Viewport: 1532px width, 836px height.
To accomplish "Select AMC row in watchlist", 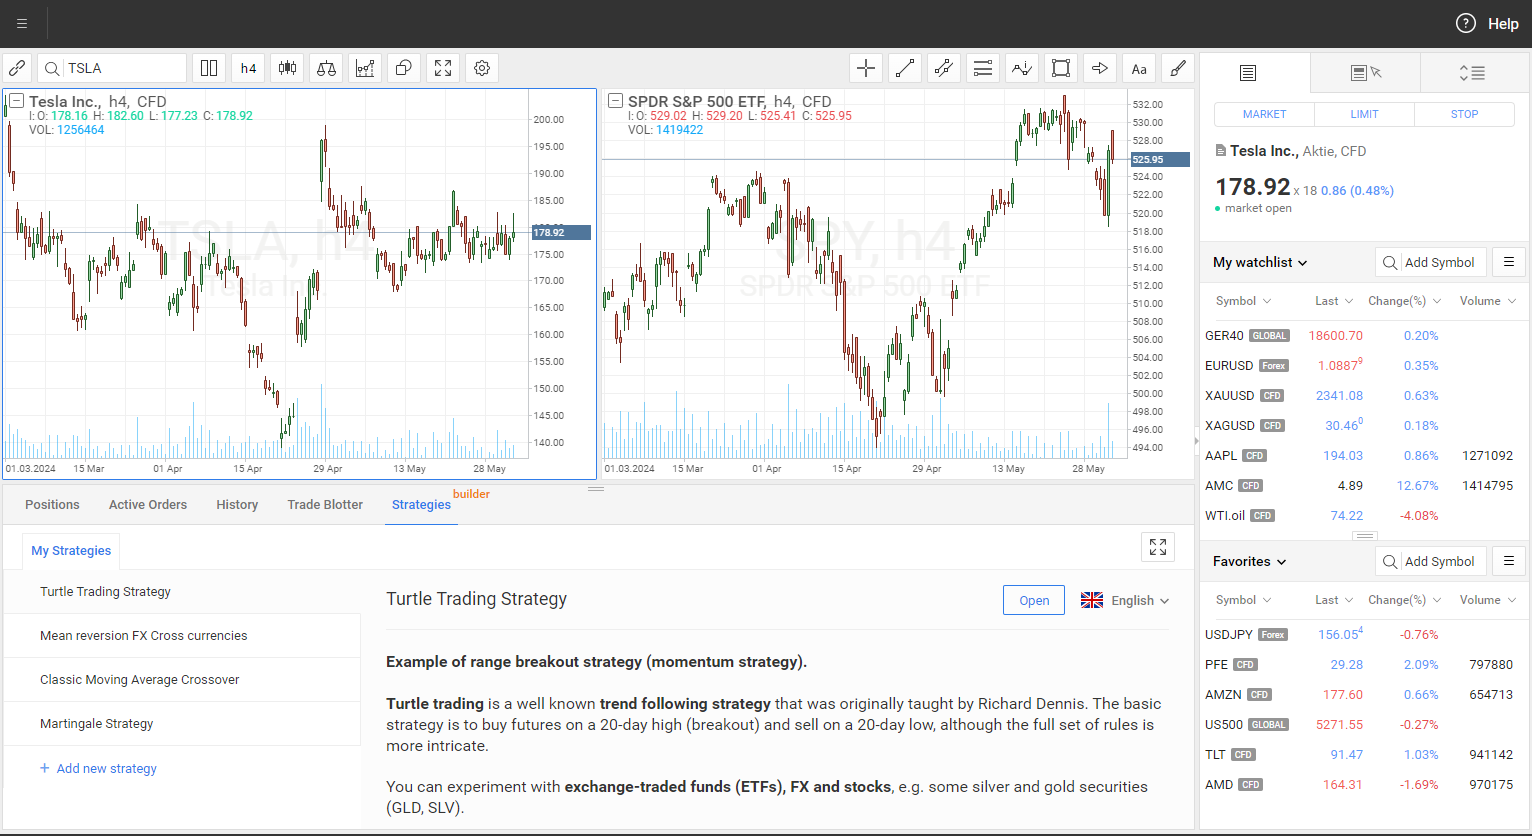I will (1364, 486).
